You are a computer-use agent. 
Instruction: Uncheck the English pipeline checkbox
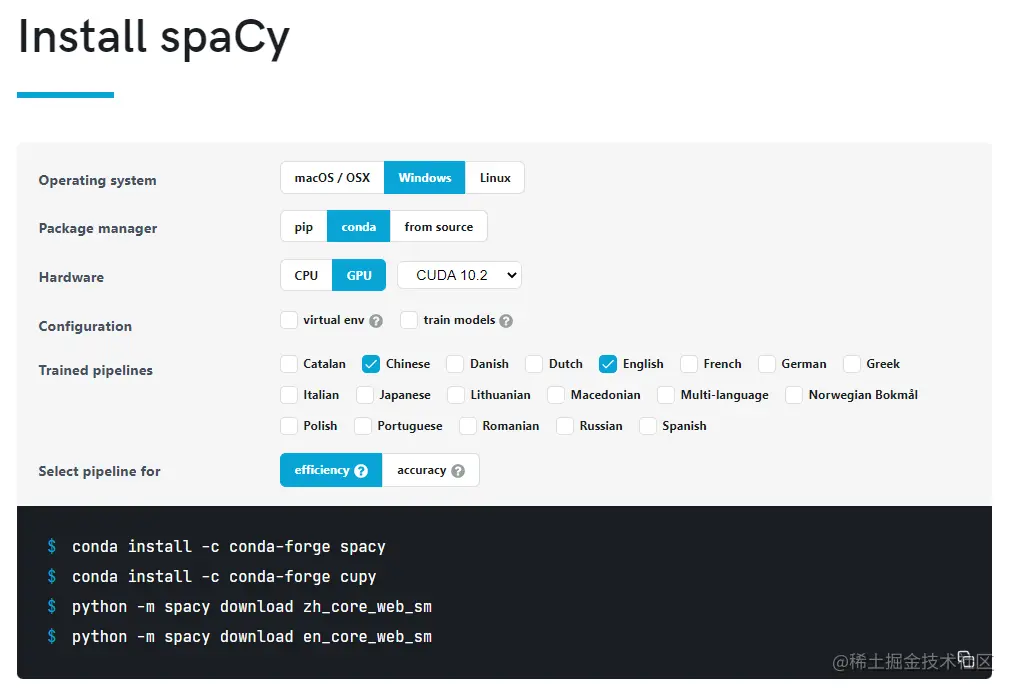608,364
